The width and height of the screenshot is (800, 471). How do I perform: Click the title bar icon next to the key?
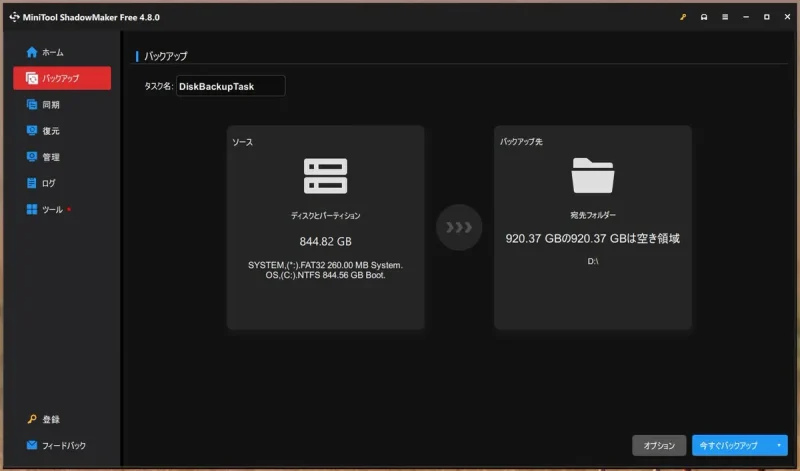(x=704, y=17)
